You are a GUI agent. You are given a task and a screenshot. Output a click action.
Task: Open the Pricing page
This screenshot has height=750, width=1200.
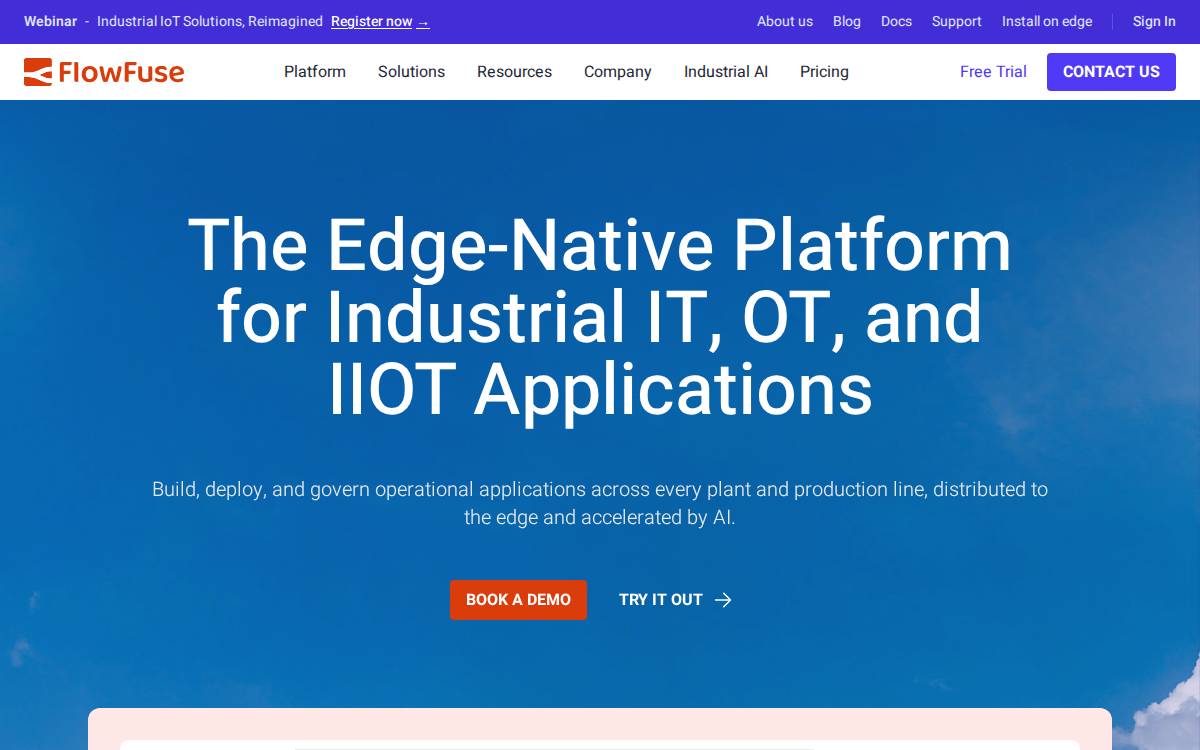pos(824,72)
